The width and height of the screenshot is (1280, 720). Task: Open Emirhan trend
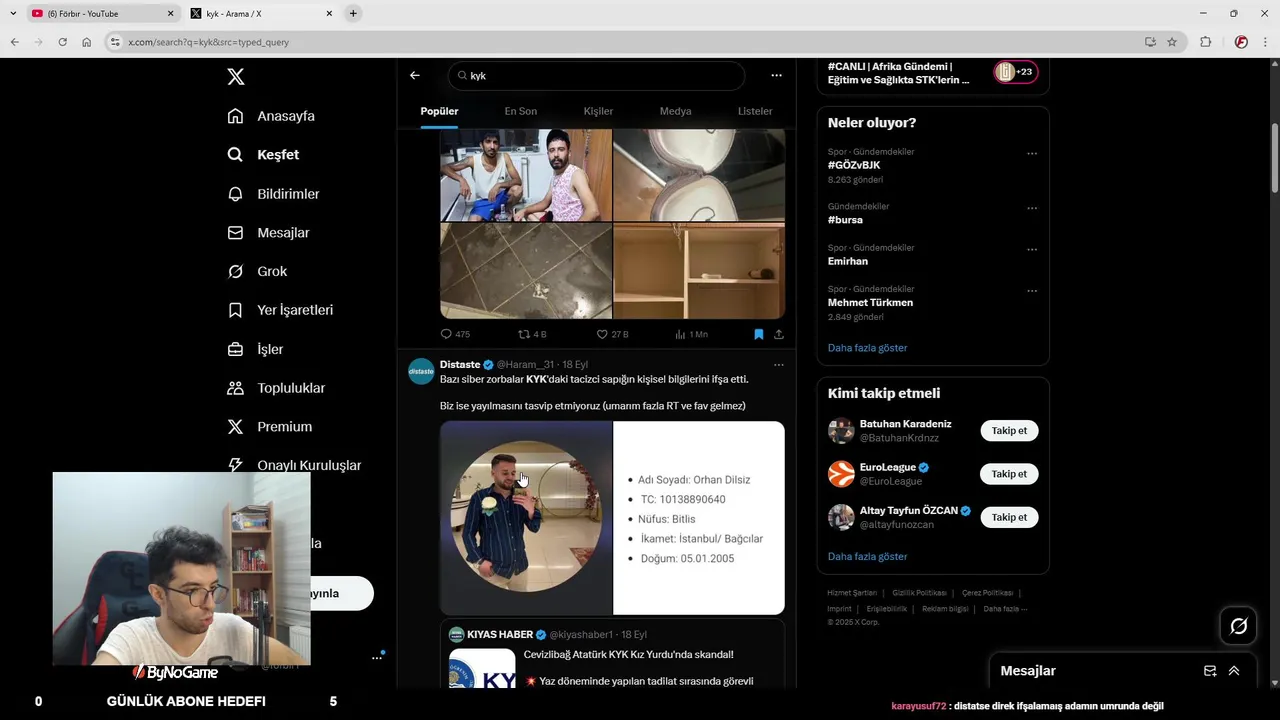(848, 261)
